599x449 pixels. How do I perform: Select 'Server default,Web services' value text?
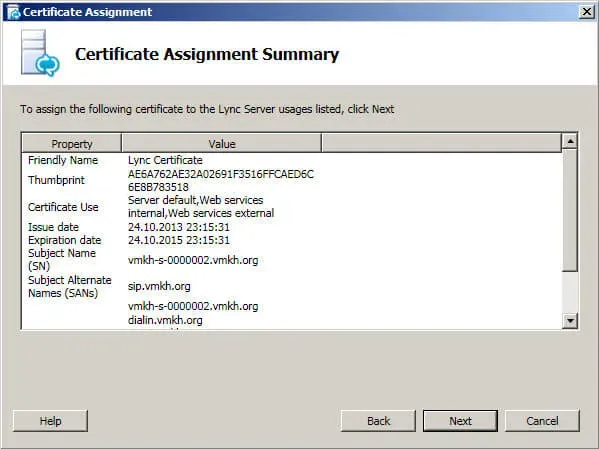195,200
